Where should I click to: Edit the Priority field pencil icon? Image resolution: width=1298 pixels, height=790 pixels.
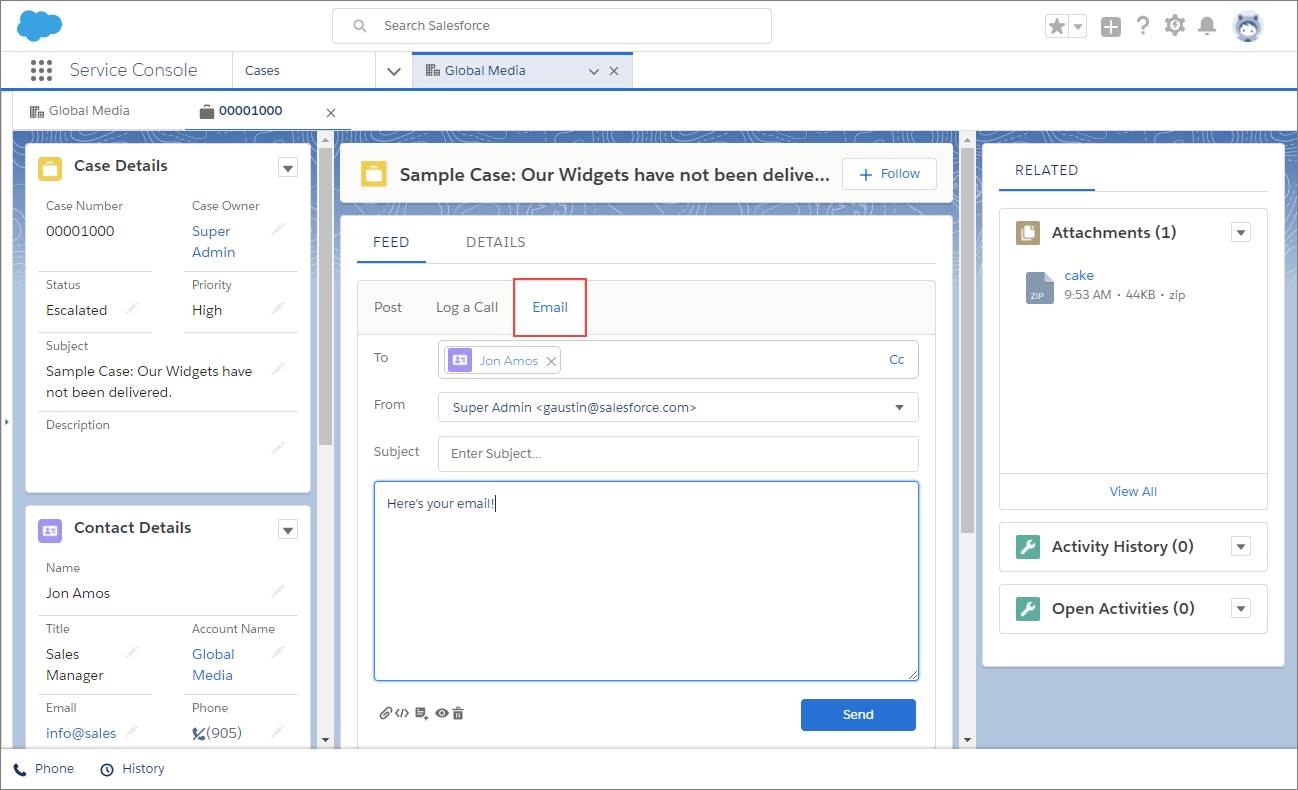tap(278, 309)
